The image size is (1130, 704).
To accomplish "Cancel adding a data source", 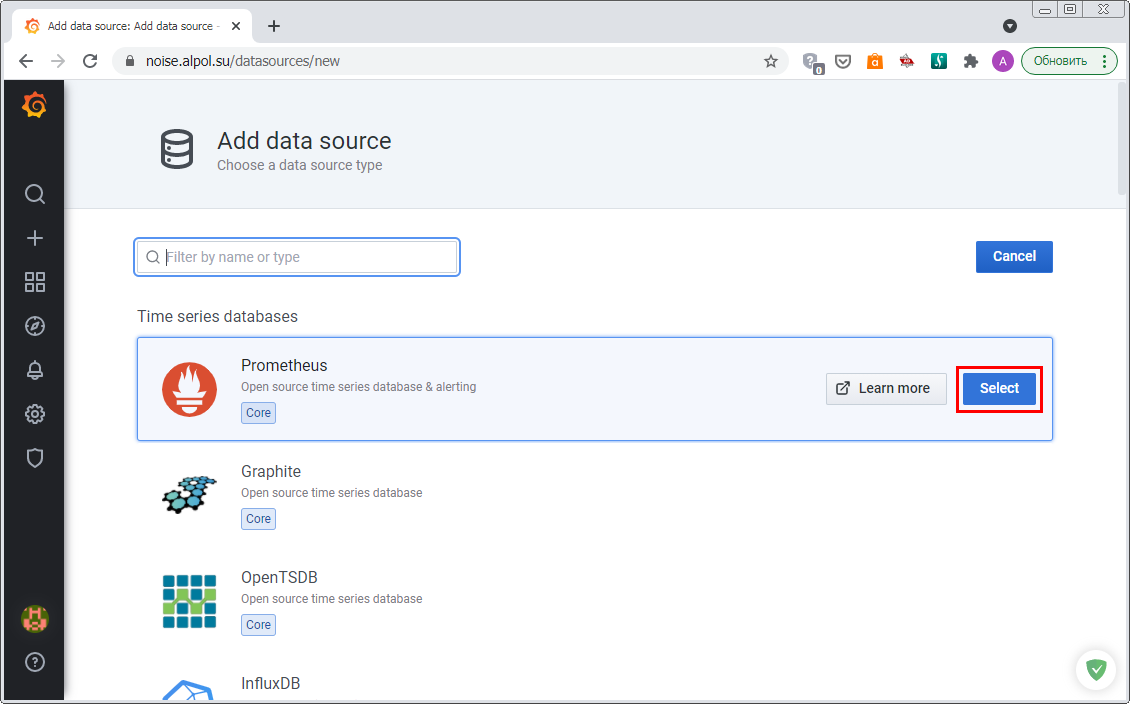I will (1013, 257).
